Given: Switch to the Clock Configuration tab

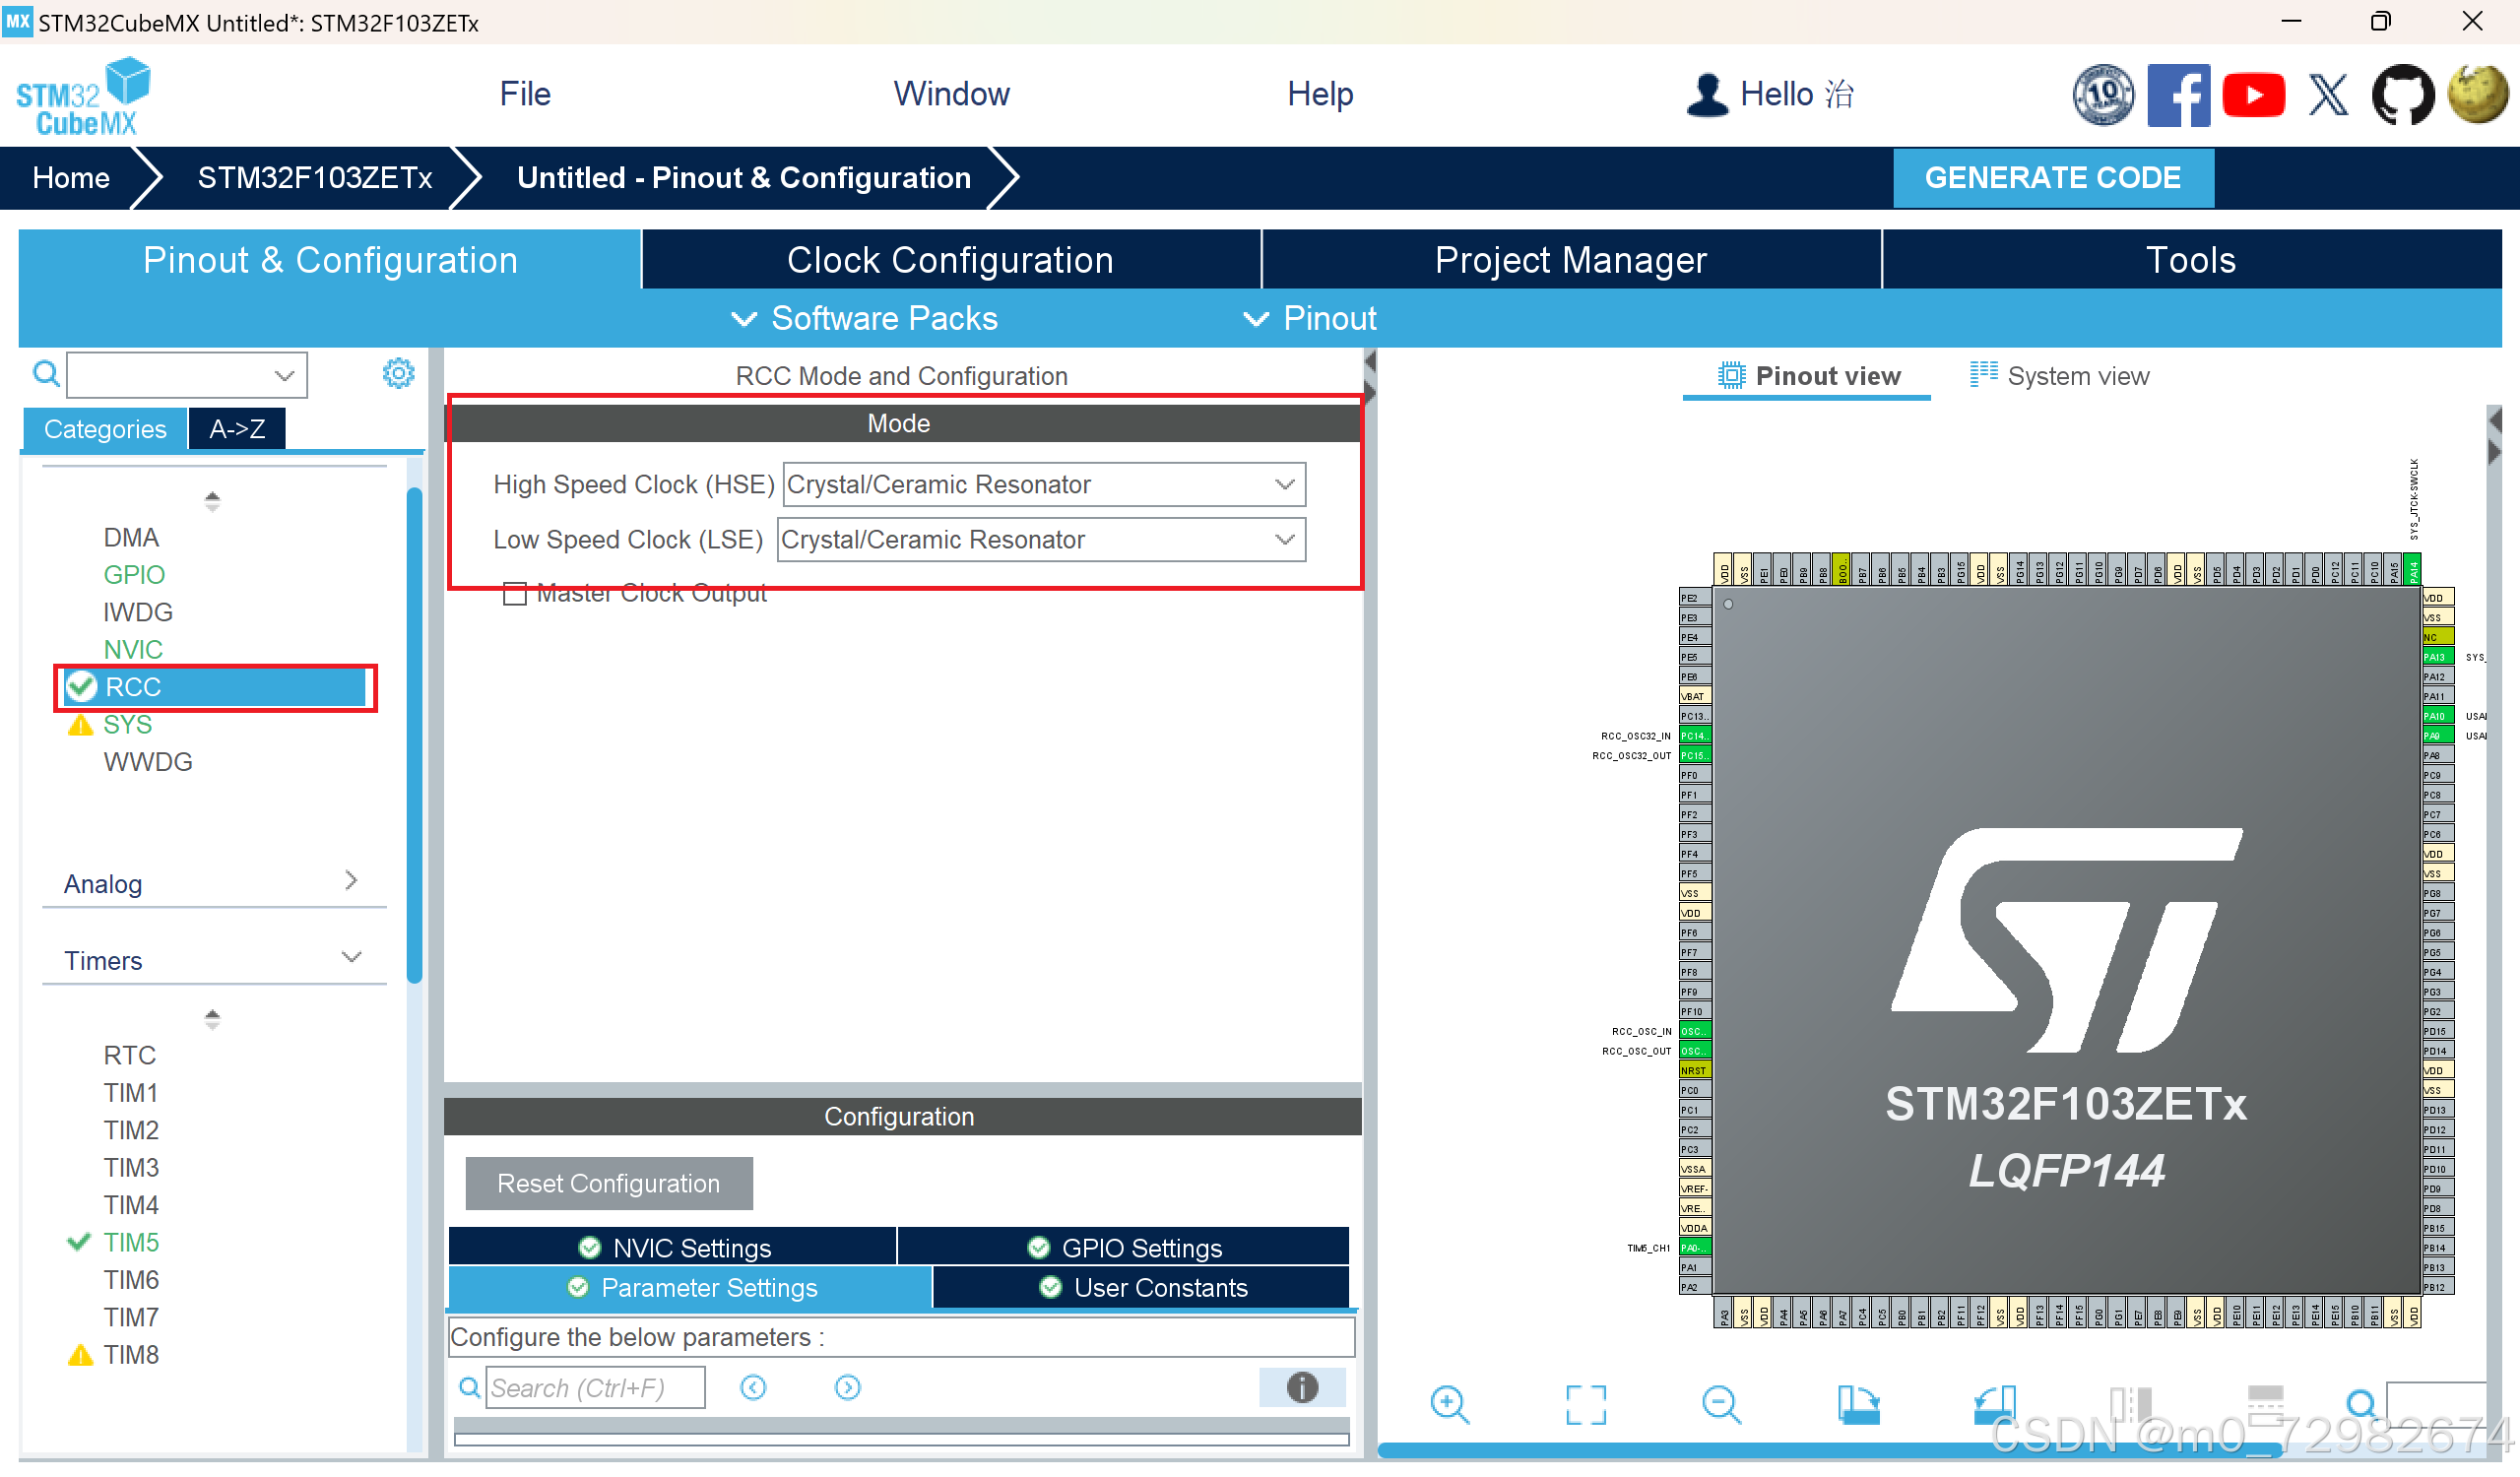Looking at the screenshot, I should click(x=950, y=259).
